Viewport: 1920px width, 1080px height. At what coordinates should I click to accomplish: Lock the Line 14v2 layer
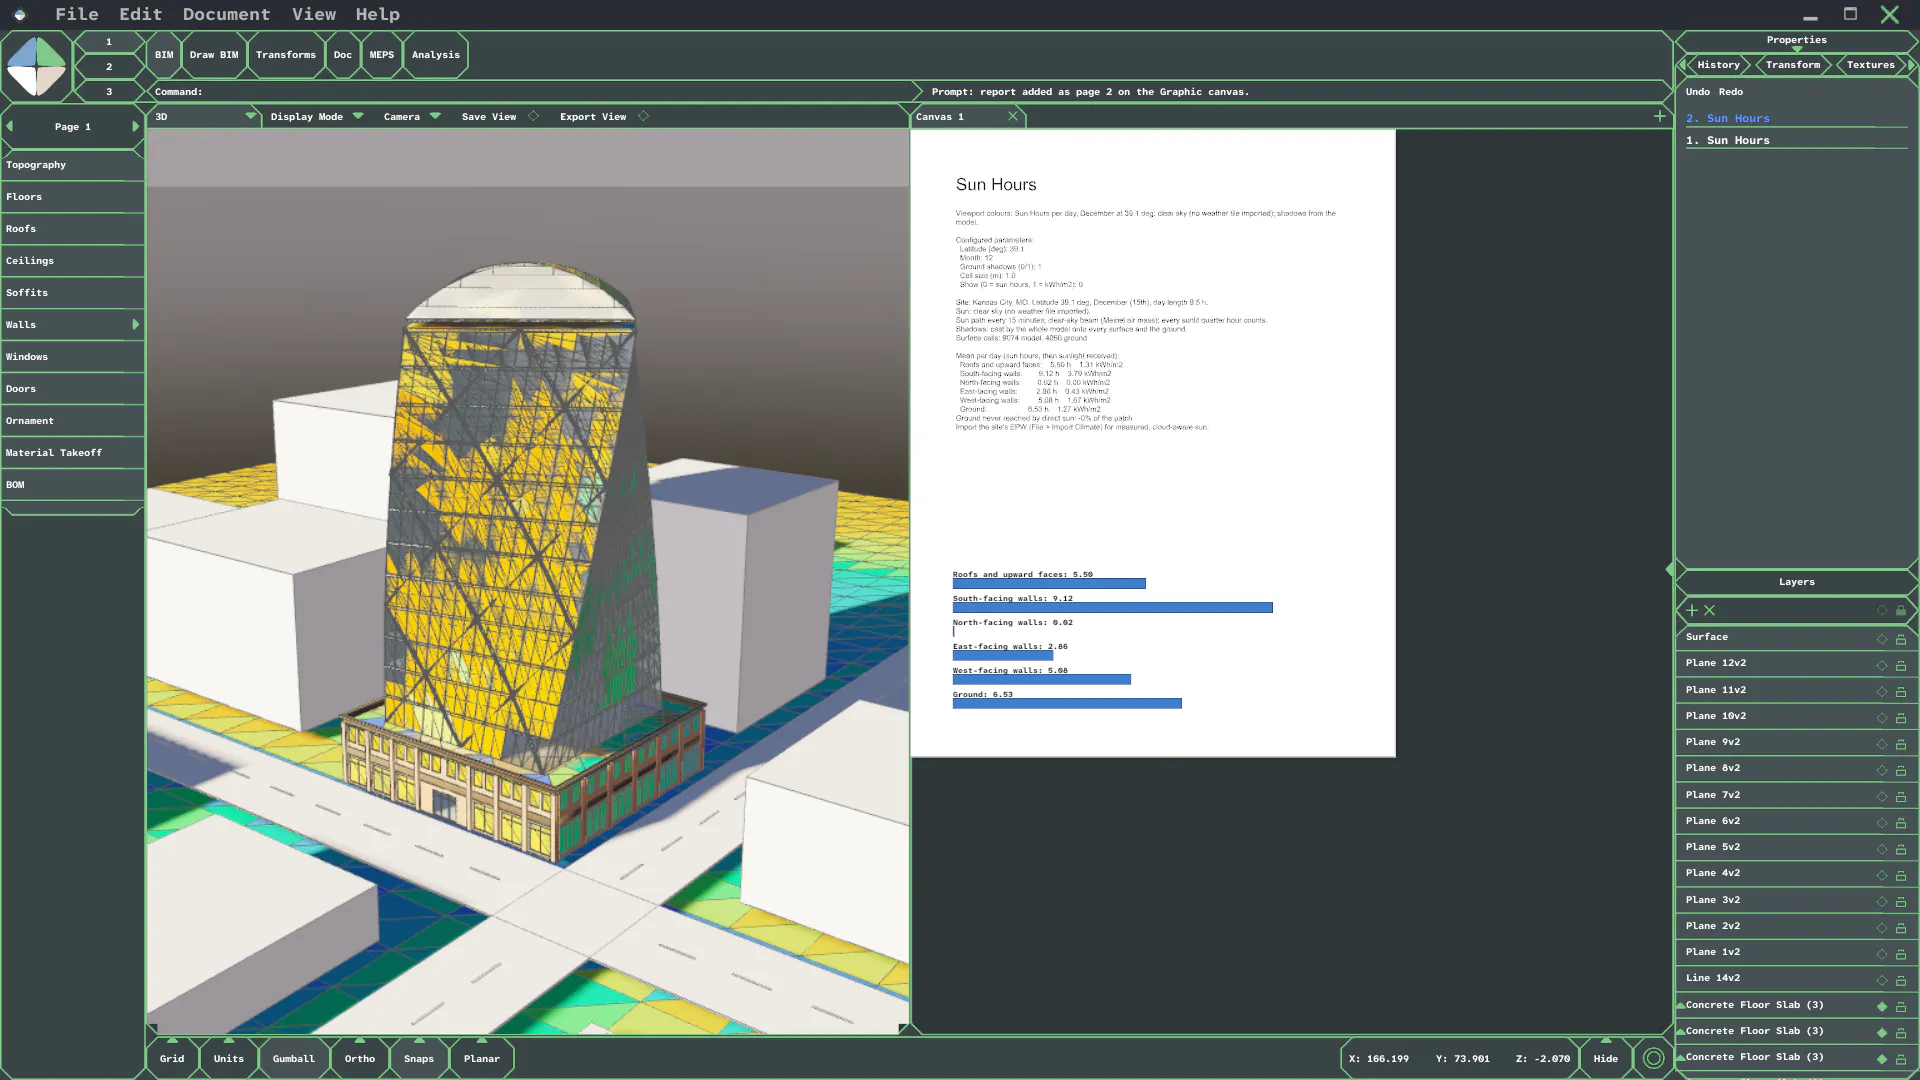[x=1901, y=980]
